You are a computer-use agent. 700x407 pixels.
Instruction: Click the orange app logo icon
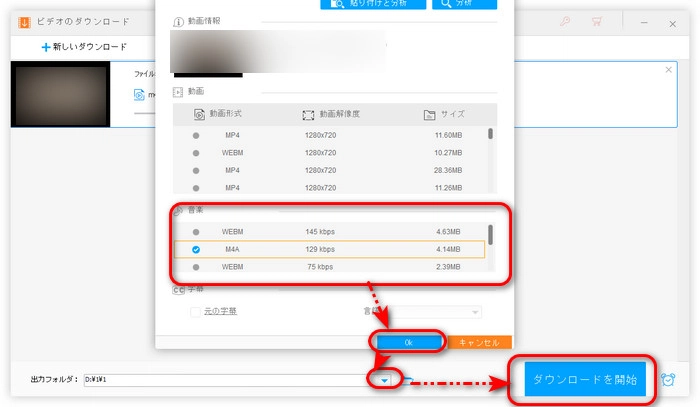(x=25, y=22)
